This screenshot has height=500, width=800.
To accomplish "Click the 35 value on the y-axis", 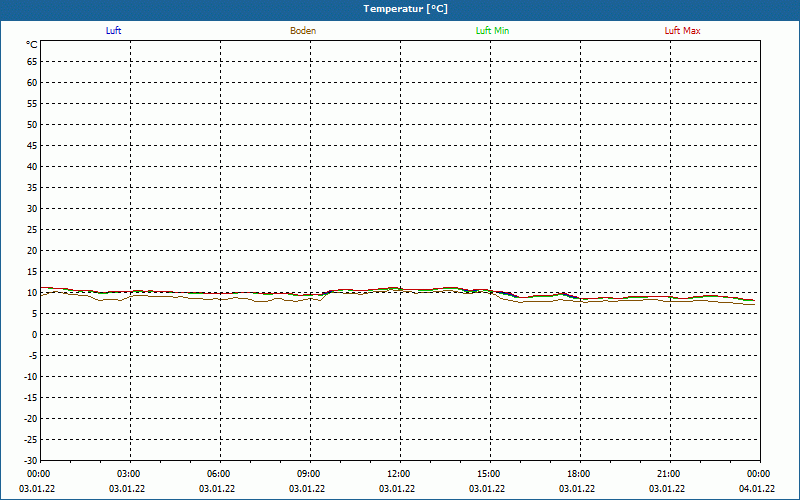I will click(x=32, y=188).
